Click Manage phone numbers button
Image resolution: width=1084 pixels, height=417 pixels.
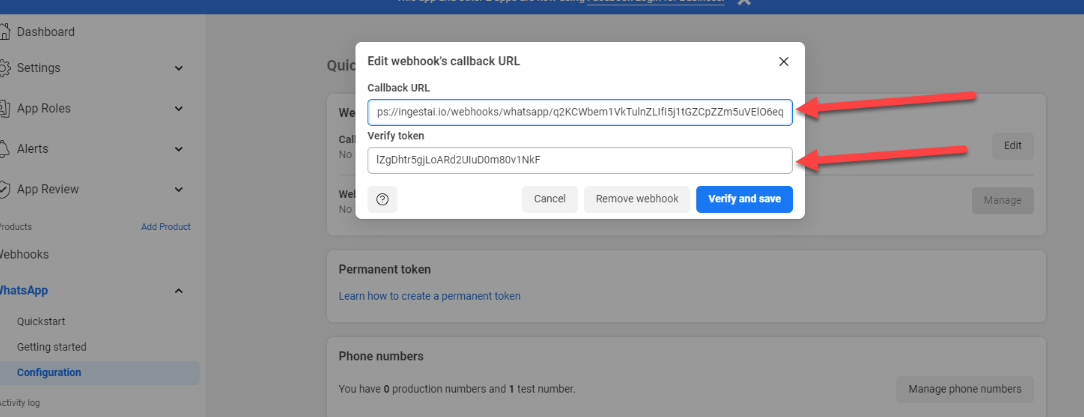pyautogui.click(x=965, y=389)
